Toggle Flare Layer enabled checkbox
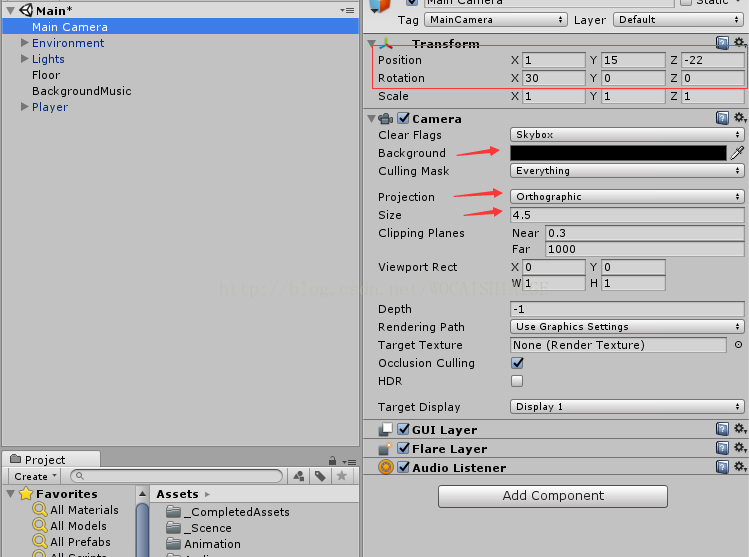 (404, 448)
